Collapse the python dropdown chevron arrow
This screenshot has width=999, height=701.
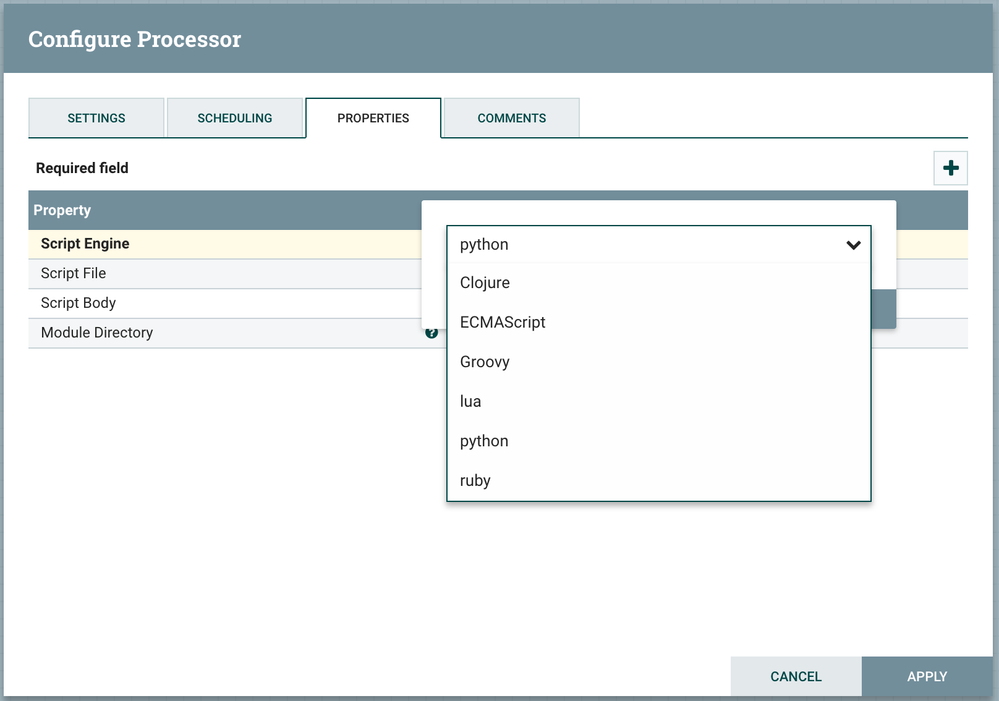coord(853,245)
